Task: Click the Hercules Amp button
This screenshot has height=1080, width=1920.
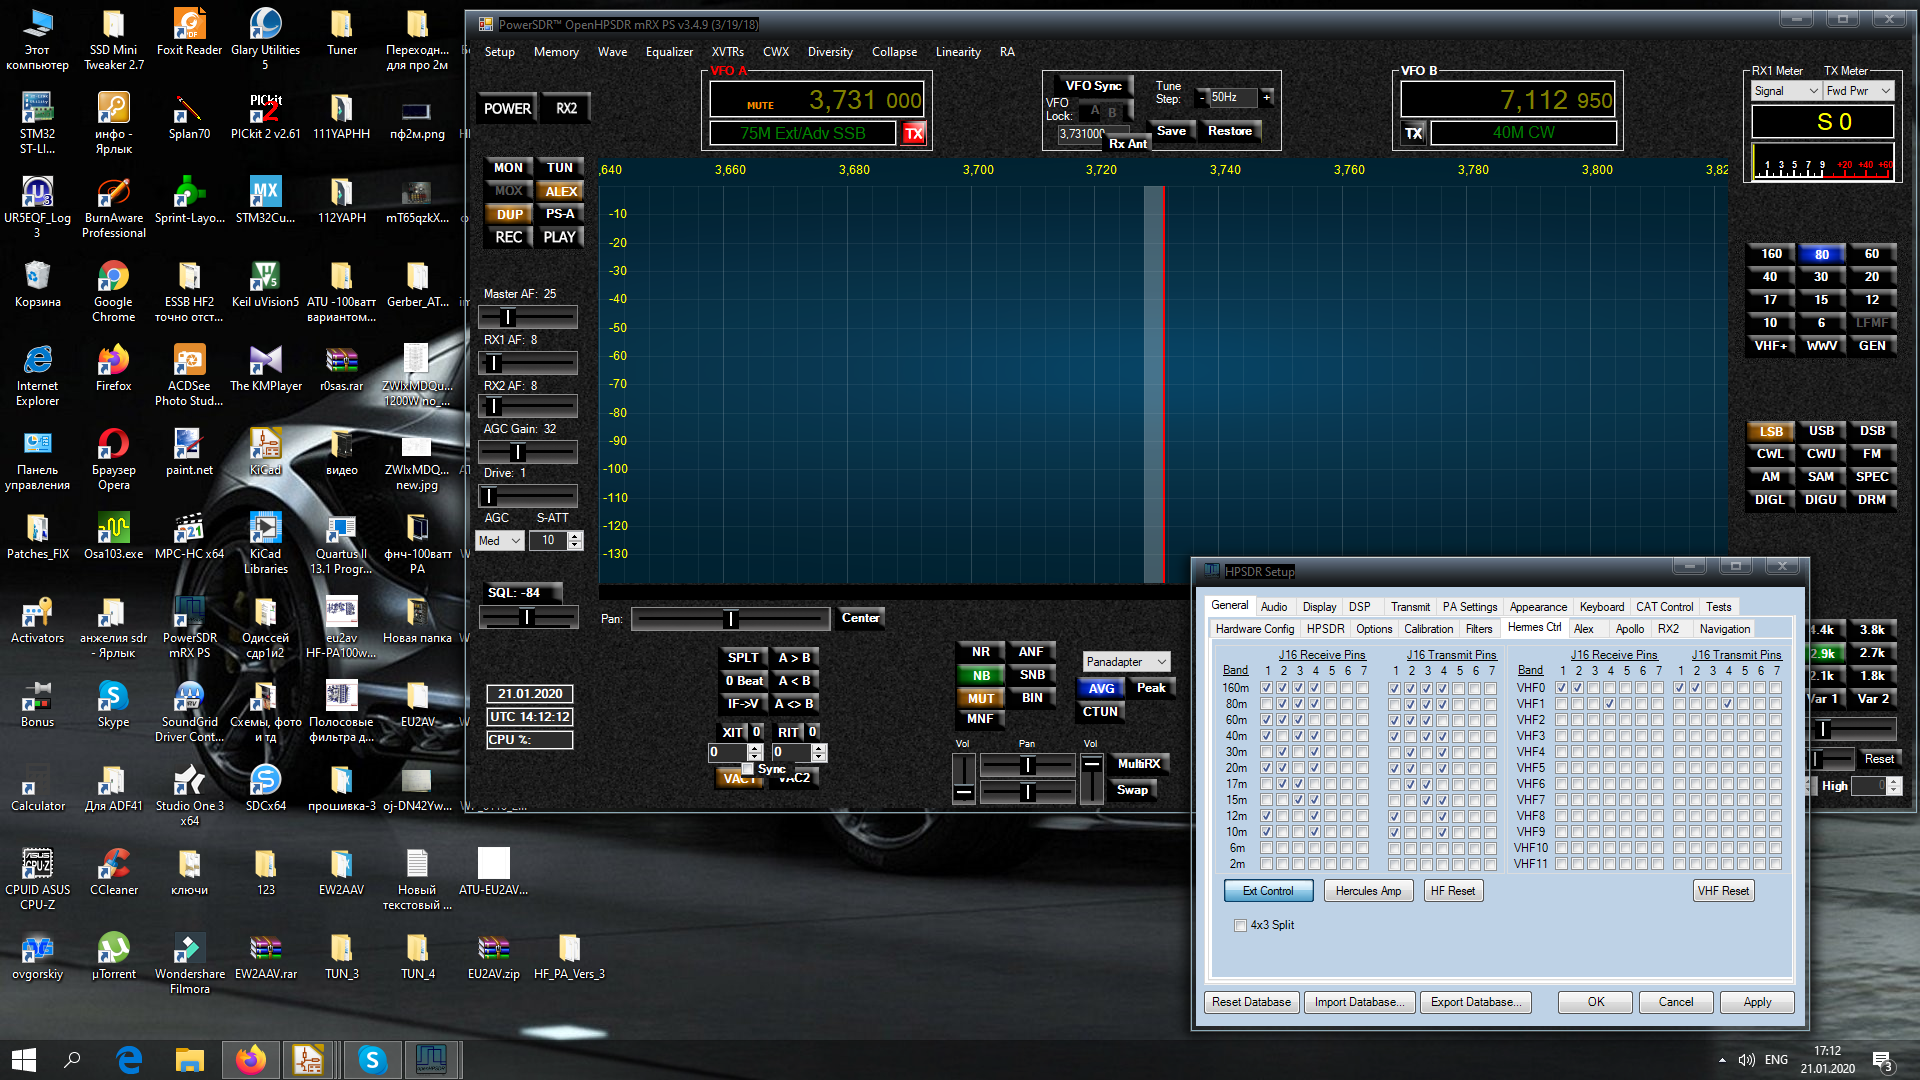Action: click(x=1368, y=891)
